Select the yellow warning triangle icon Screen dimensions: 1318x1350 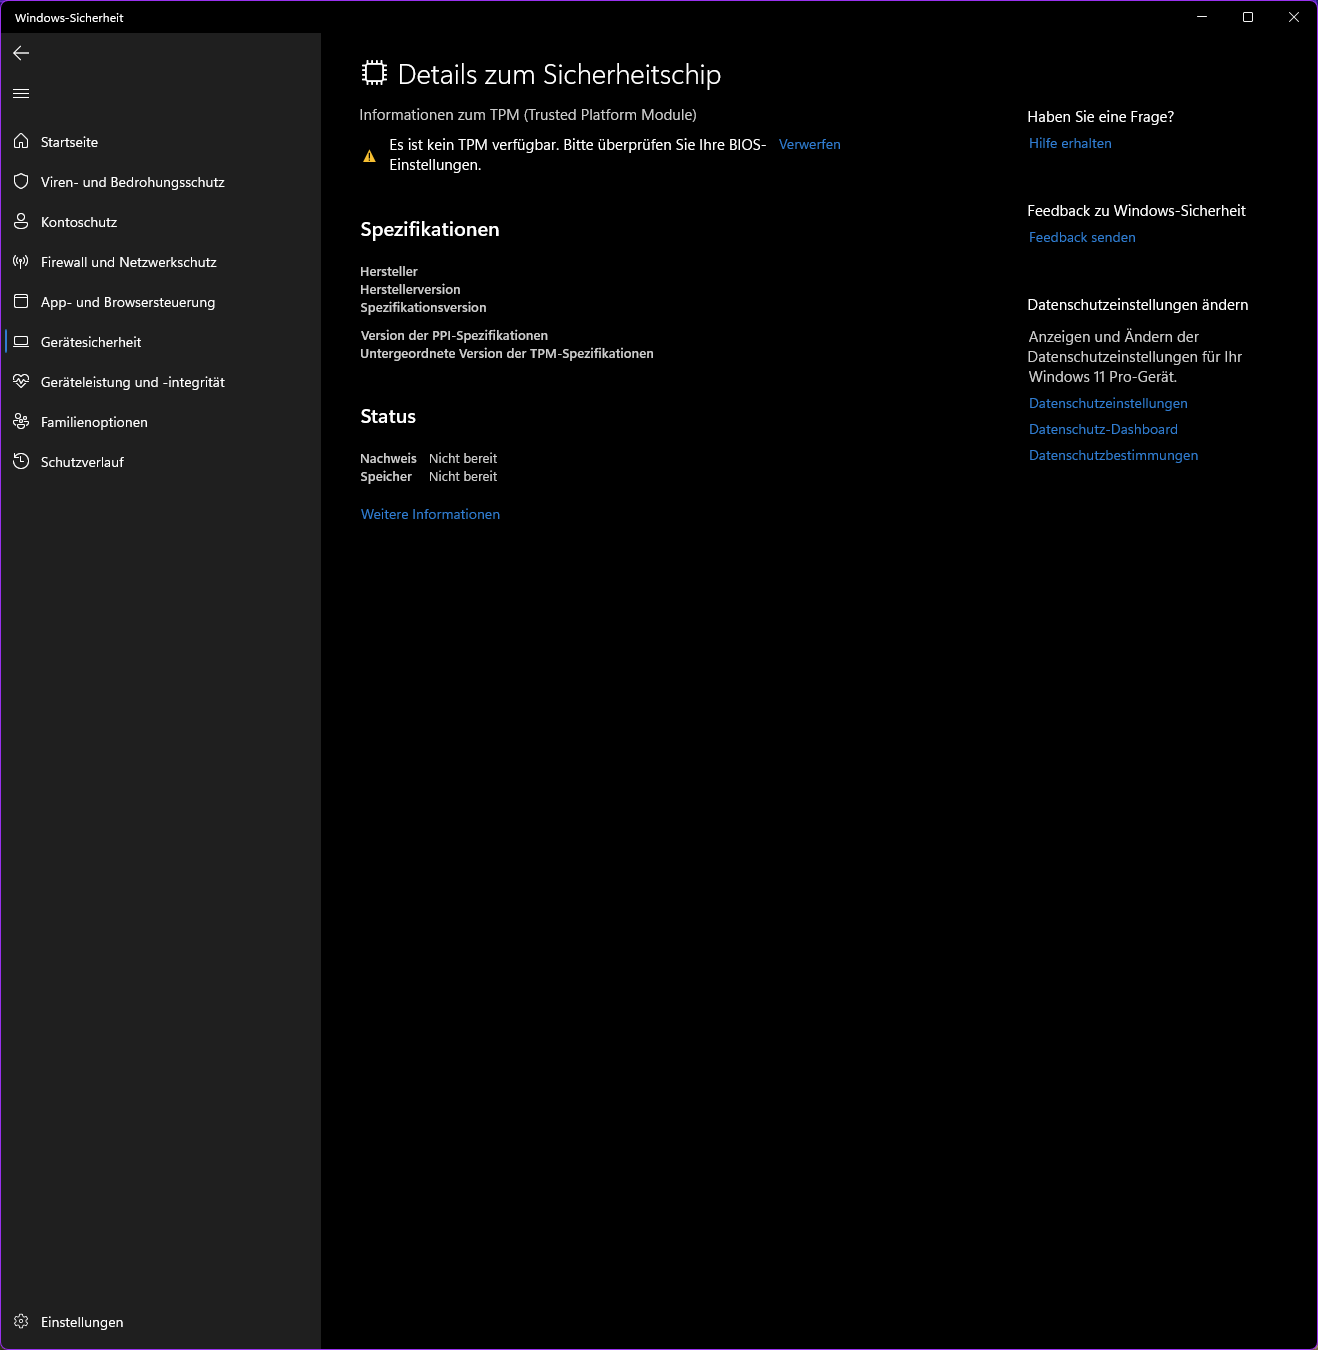tap(369, 156)
